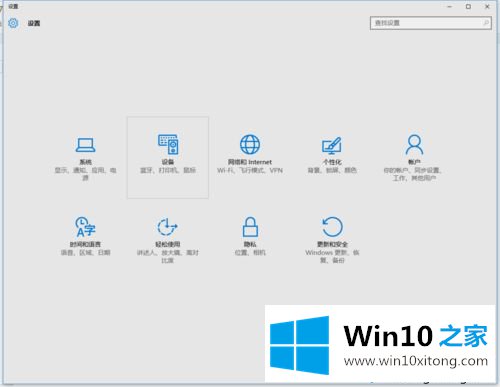
Task: Click the "Wi-Fi, 飞行模式, VPN" description
Action: [250, 170]
